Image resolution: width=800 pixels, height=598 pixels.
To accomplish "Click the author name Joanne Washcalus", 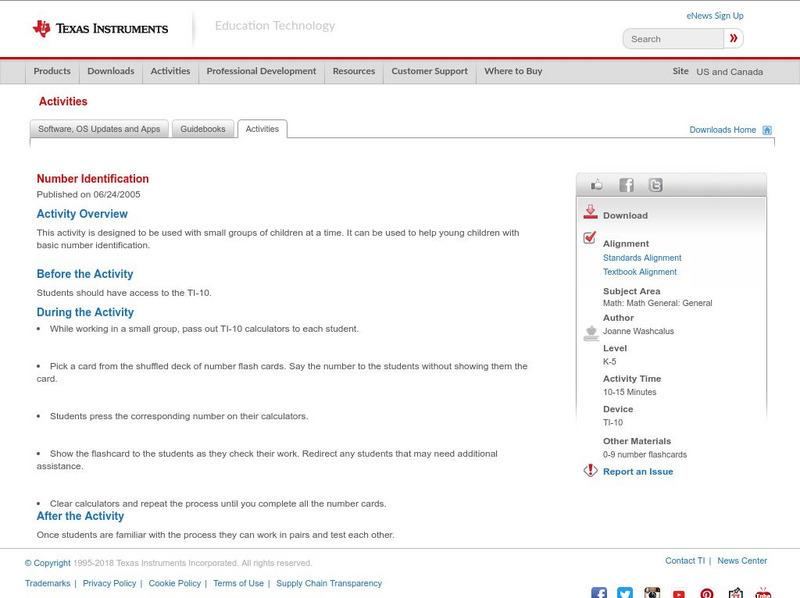I will click(x=638, y=331).
